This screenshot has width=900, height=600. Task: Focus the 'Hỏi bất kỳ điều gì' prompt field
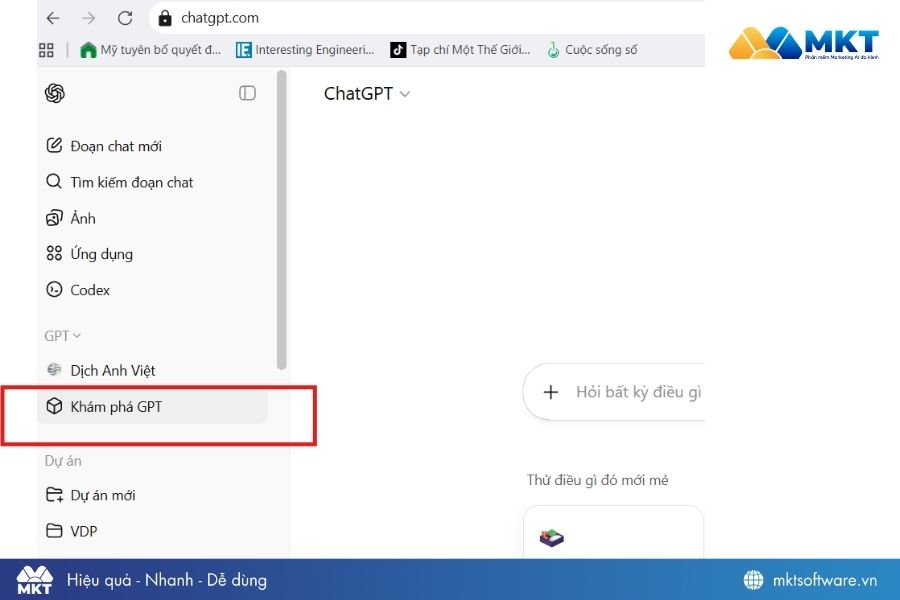pos(639,392)
